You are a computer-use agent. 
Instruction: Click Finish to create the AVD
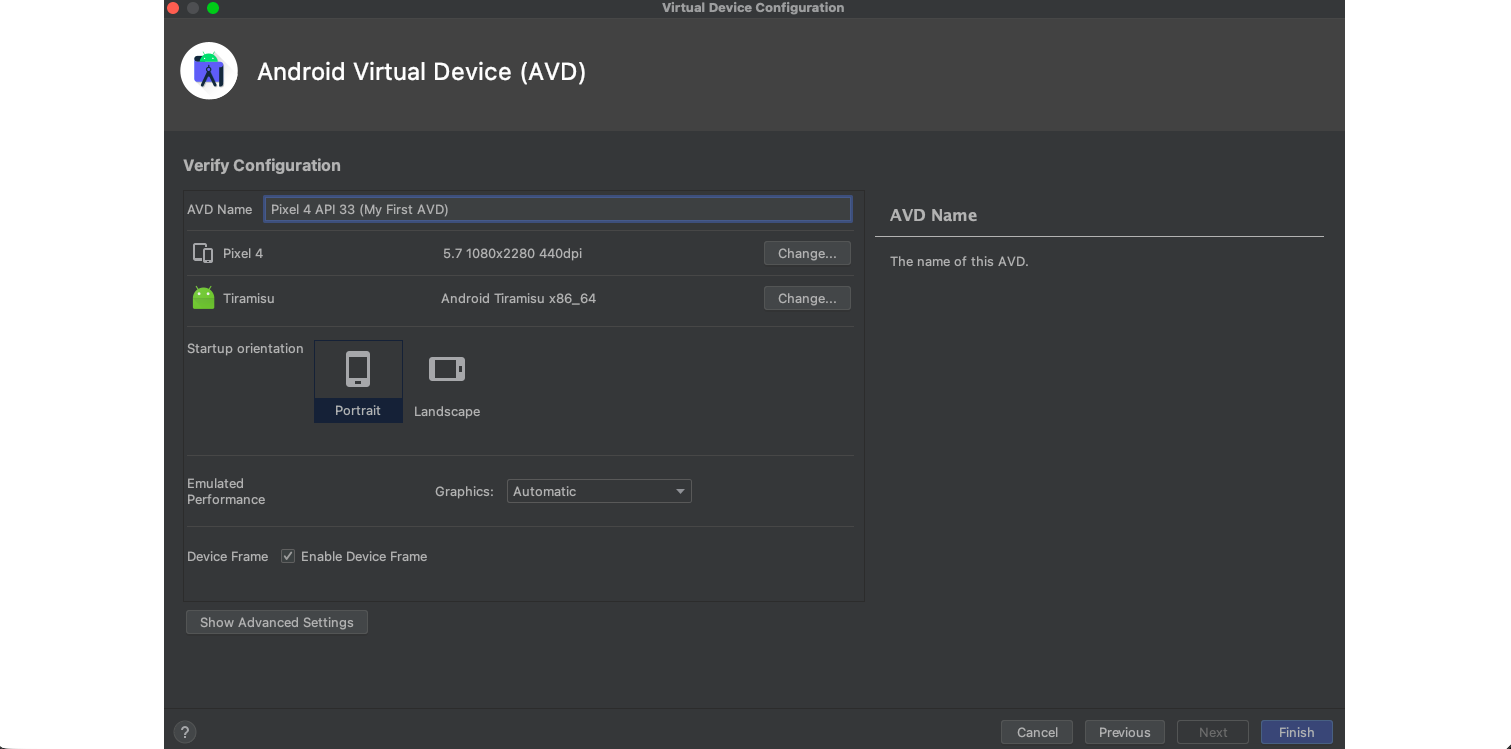tap(1297, 732)
